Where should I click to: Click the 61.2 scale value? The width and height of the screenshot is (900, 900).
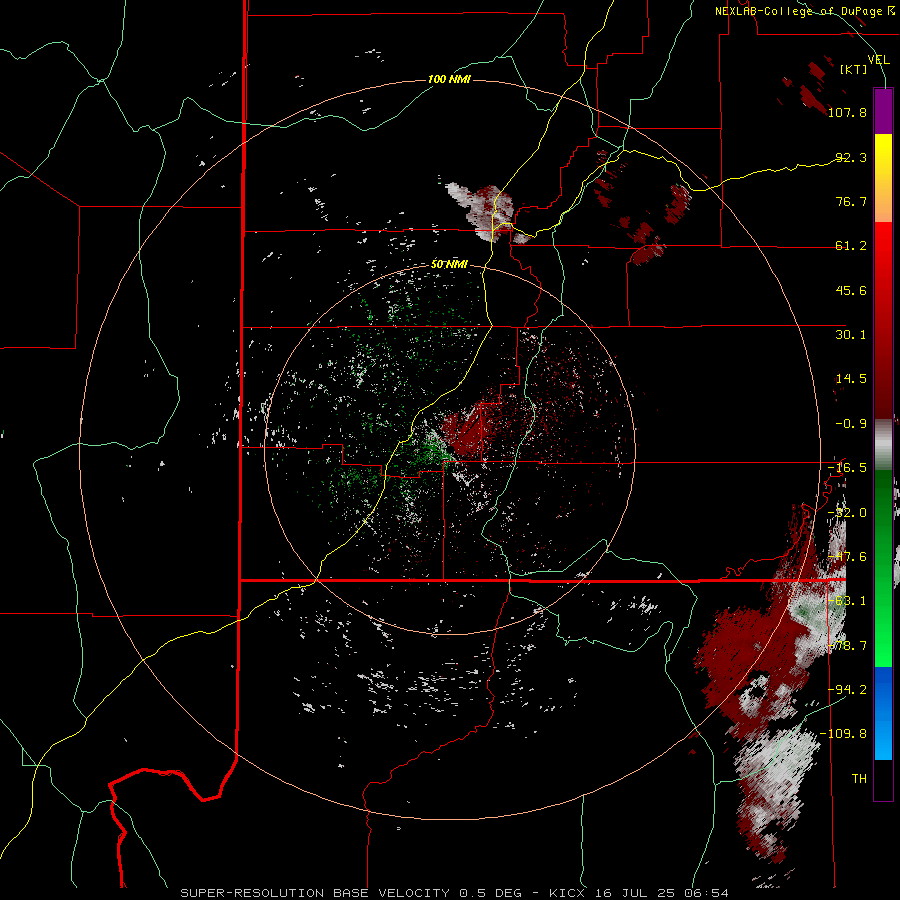click(851, 246)
